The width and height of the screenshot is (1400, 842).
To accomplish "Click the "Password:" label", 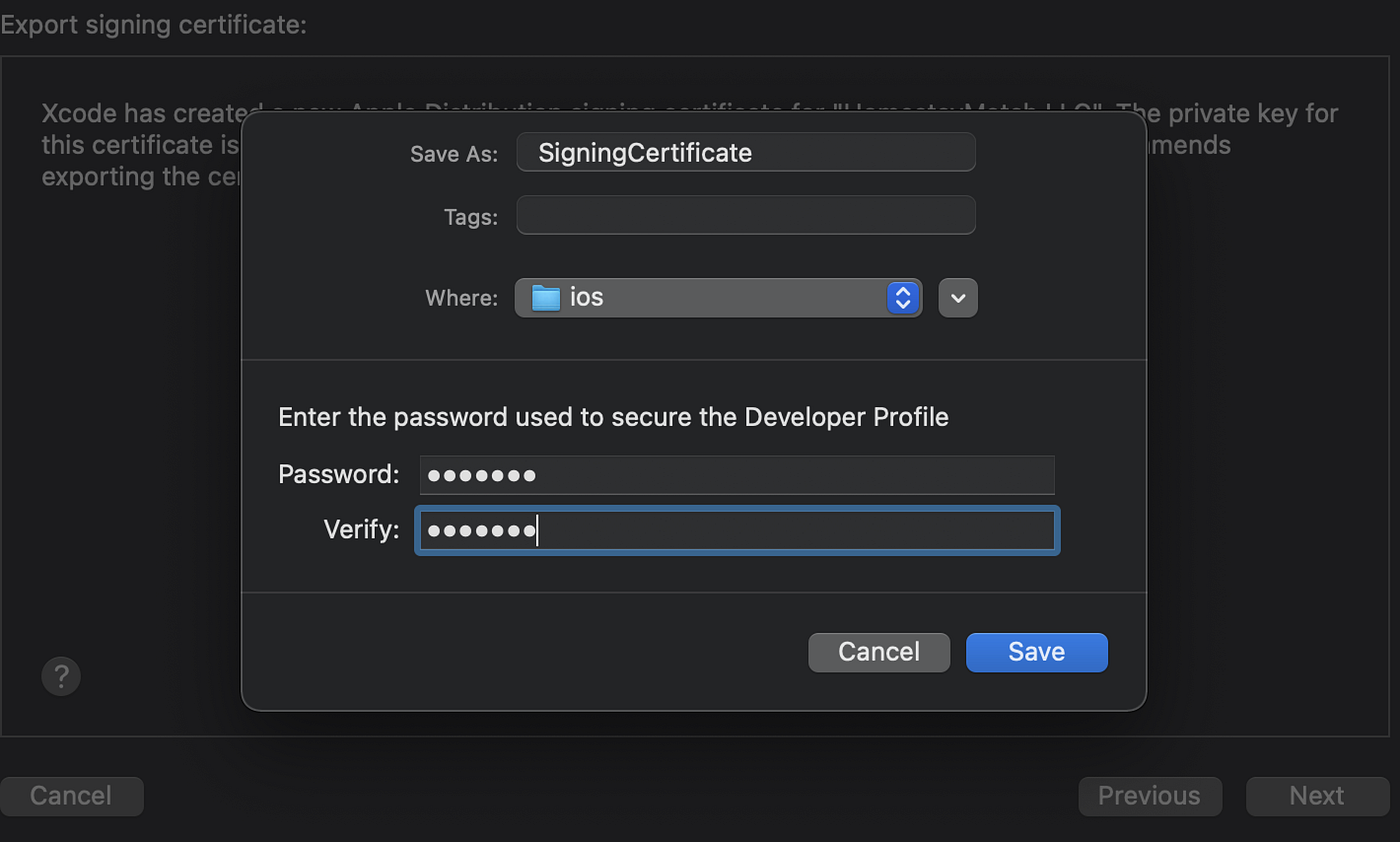I will point(339,474).
